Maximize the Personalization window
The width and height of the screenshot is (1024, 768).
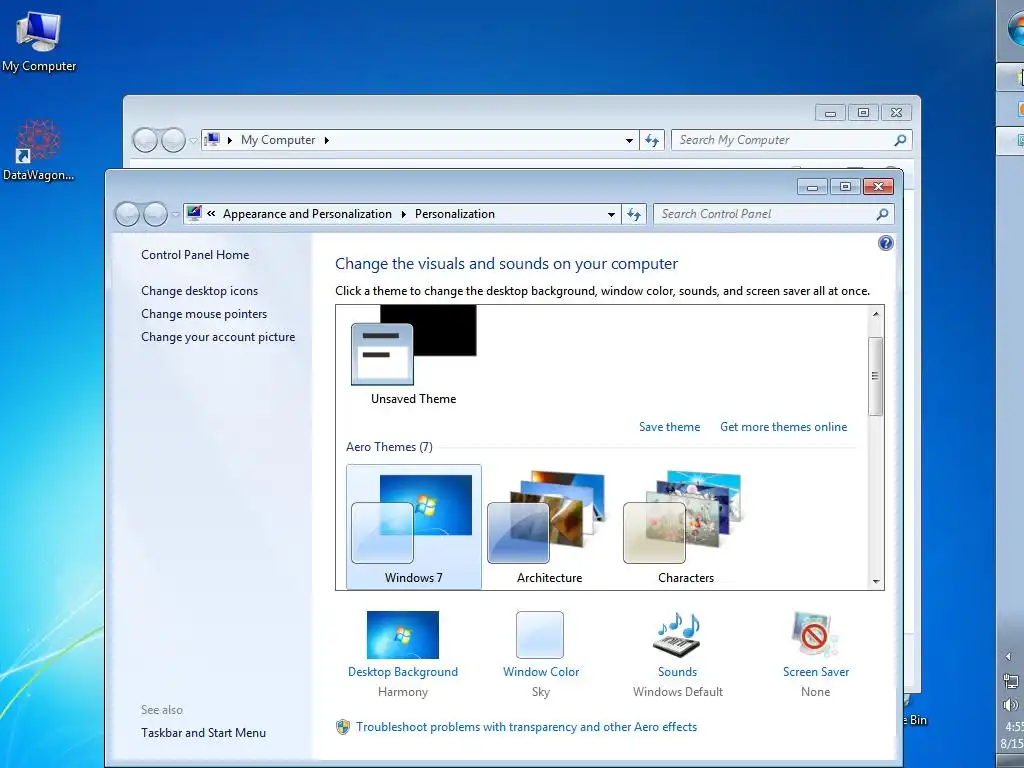click(845, 187)
